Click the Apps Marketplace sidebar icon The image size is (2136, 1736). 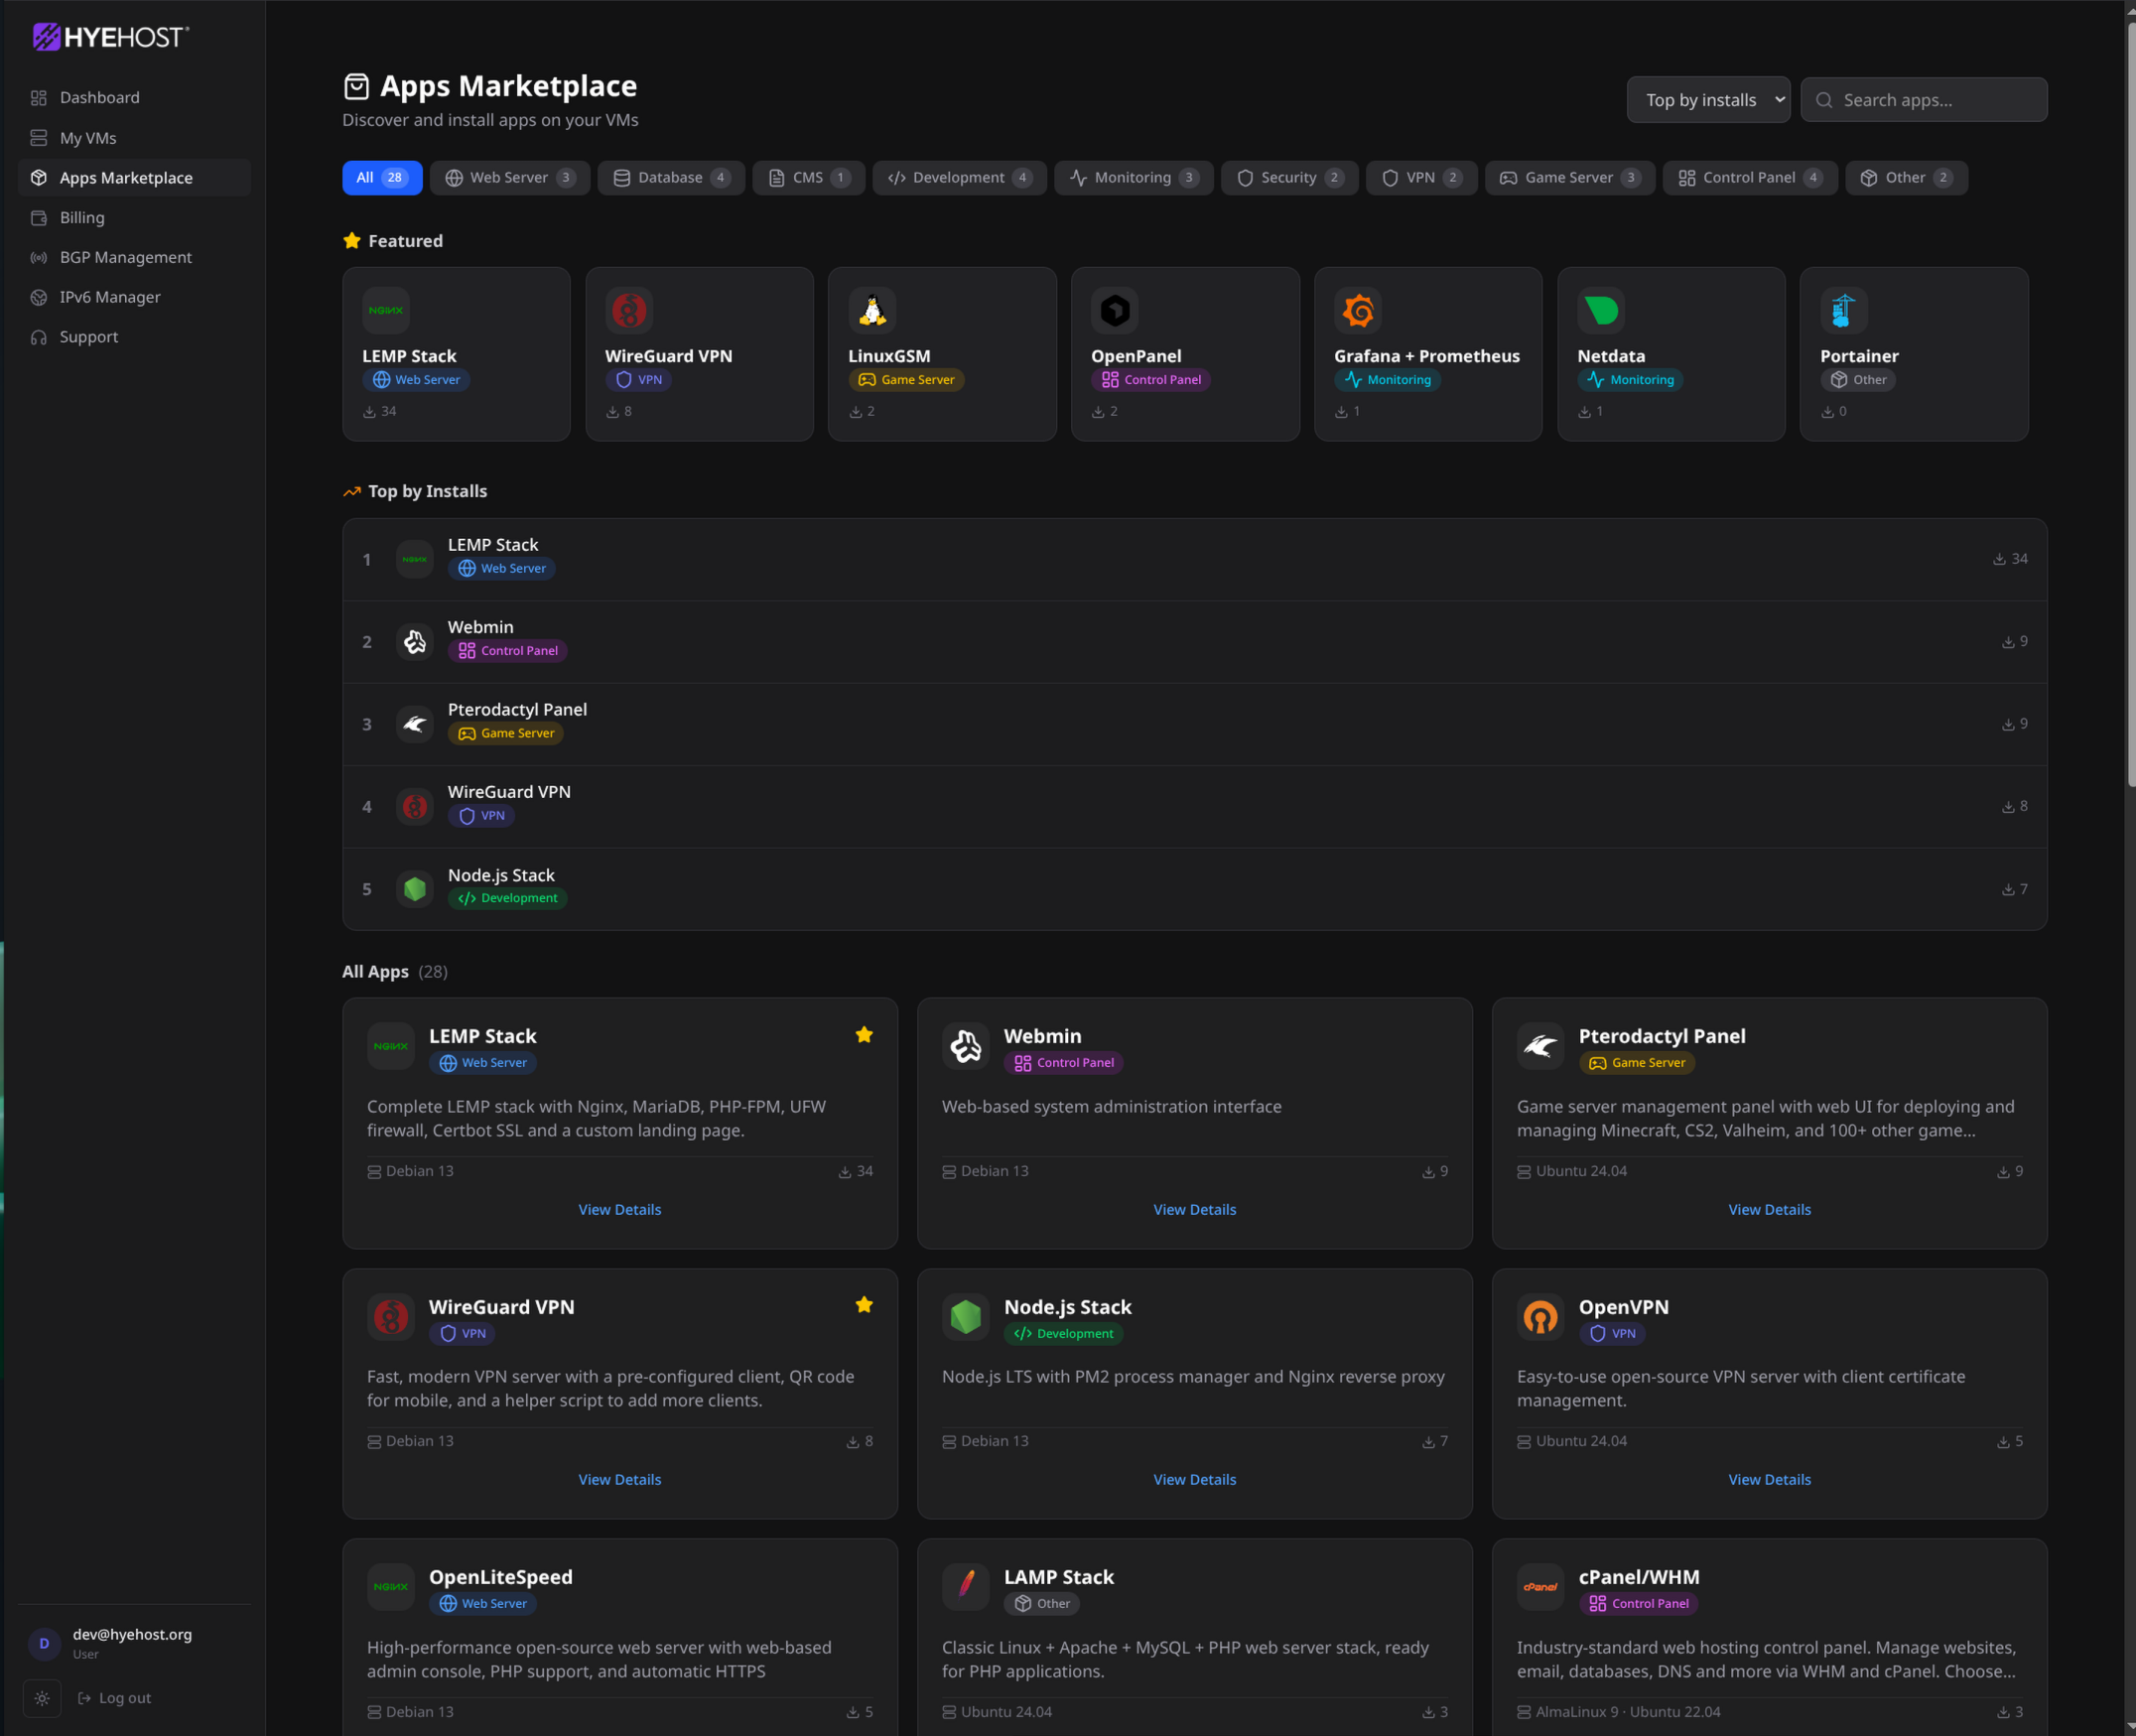[x=38, y=177]
